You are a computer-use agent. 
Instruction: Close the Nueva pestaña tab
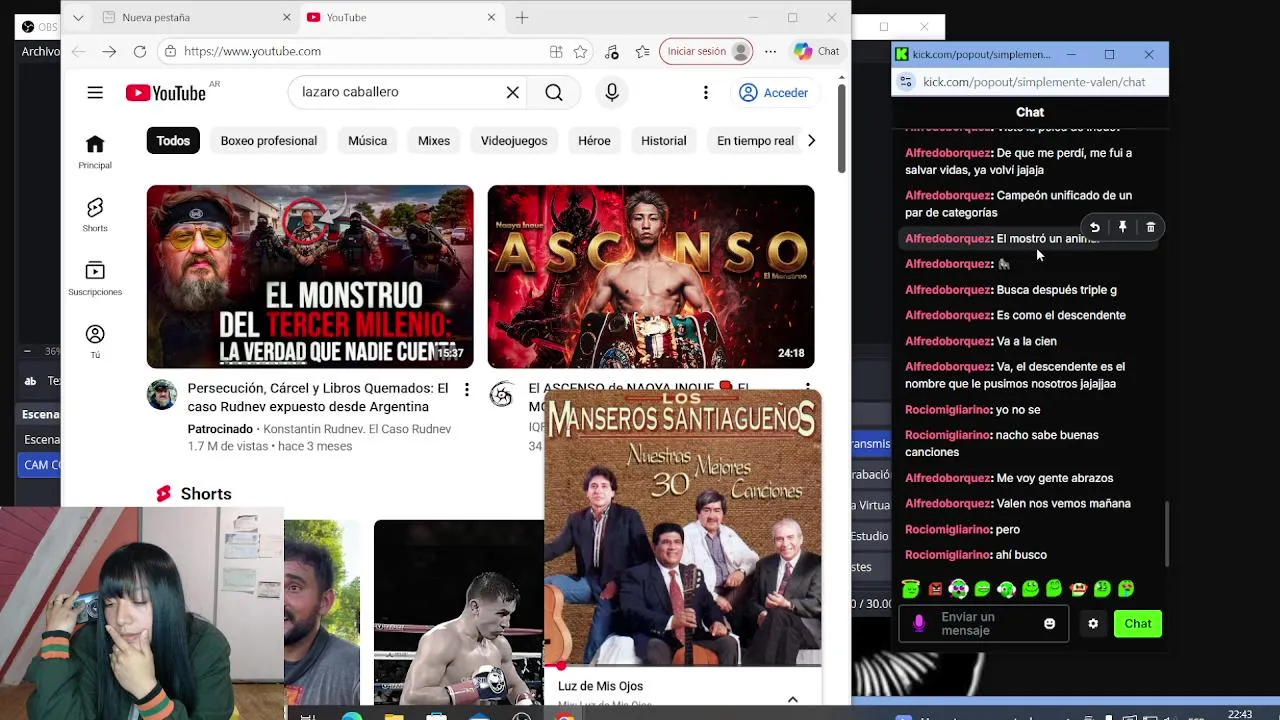[x=286, y=17]
